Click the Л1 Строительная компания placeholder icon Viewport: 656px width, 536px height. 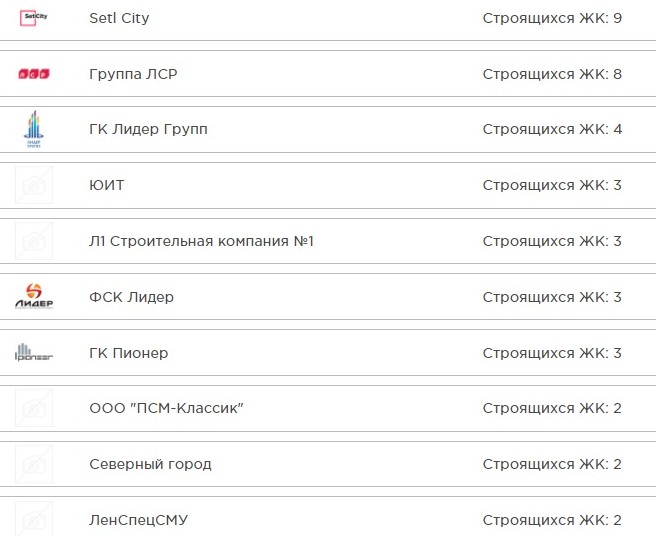click(34, 241)
